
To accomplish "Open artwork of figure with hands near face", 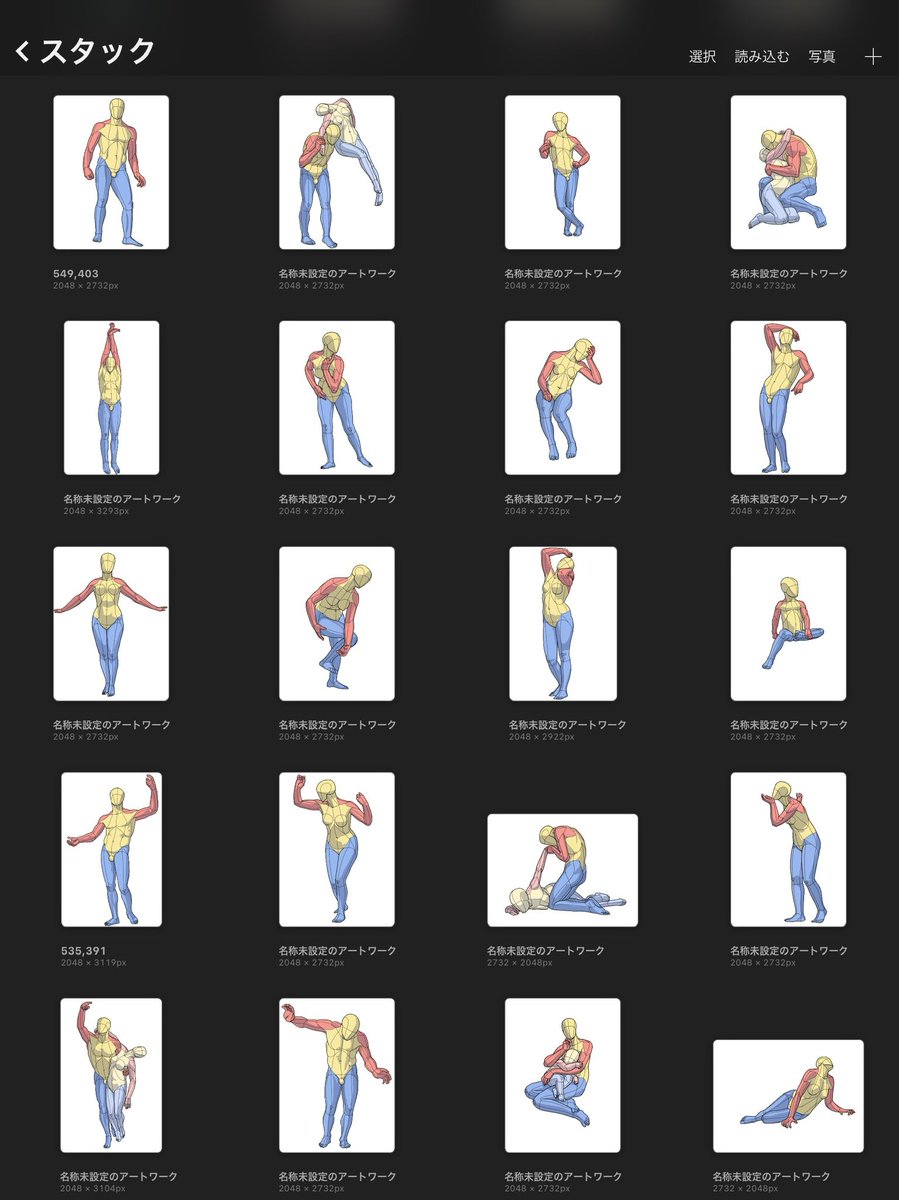I will click(x=789, y=850).
